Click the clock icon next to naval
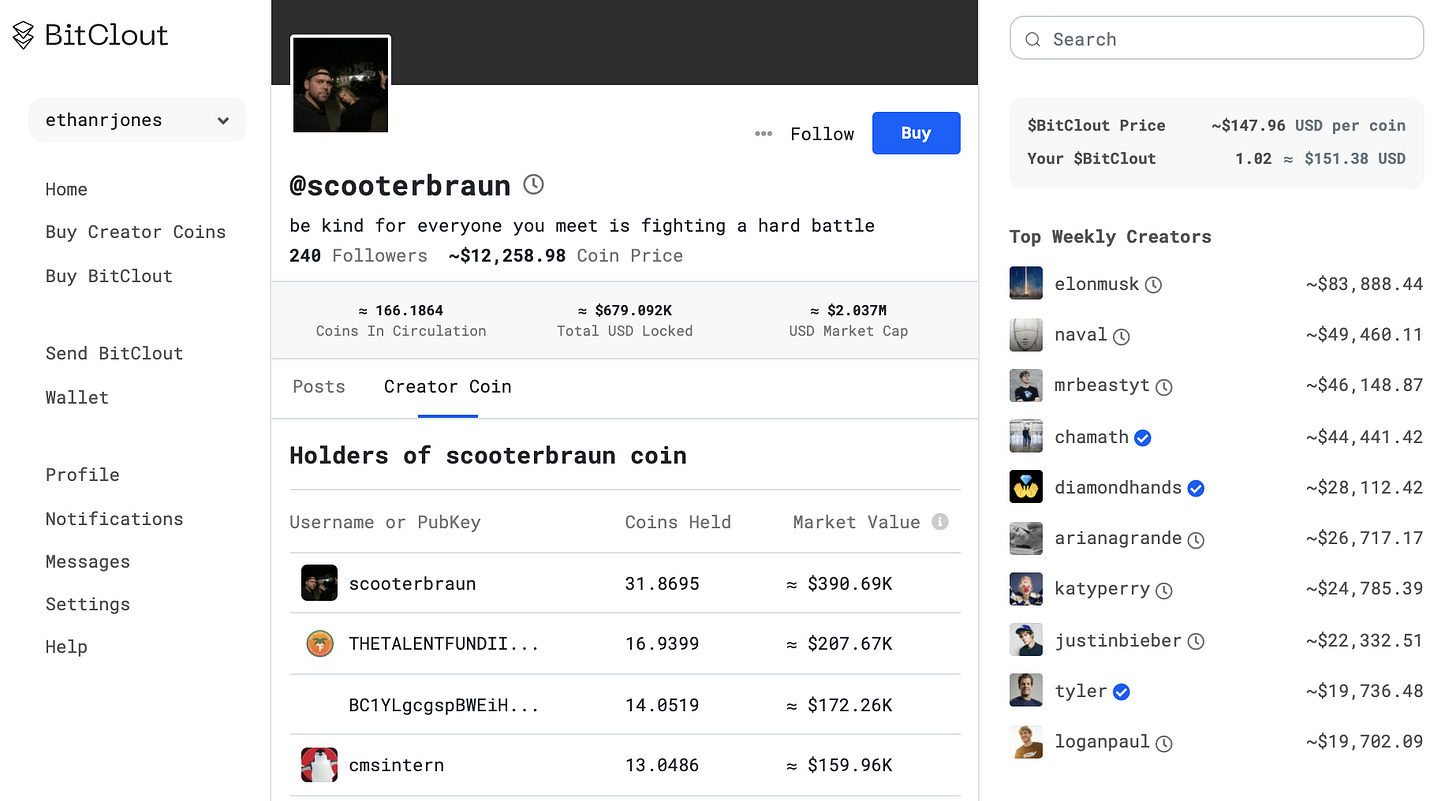The height and width of the screenshot is (801, 1456). coord(1121,336)
